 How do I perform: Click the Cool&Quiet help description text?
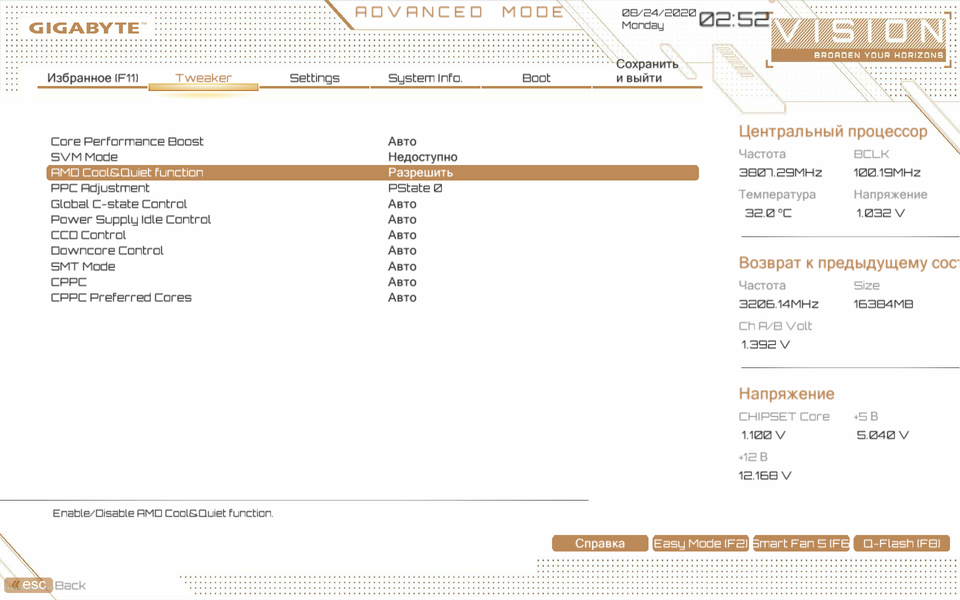tap(163, 514)
